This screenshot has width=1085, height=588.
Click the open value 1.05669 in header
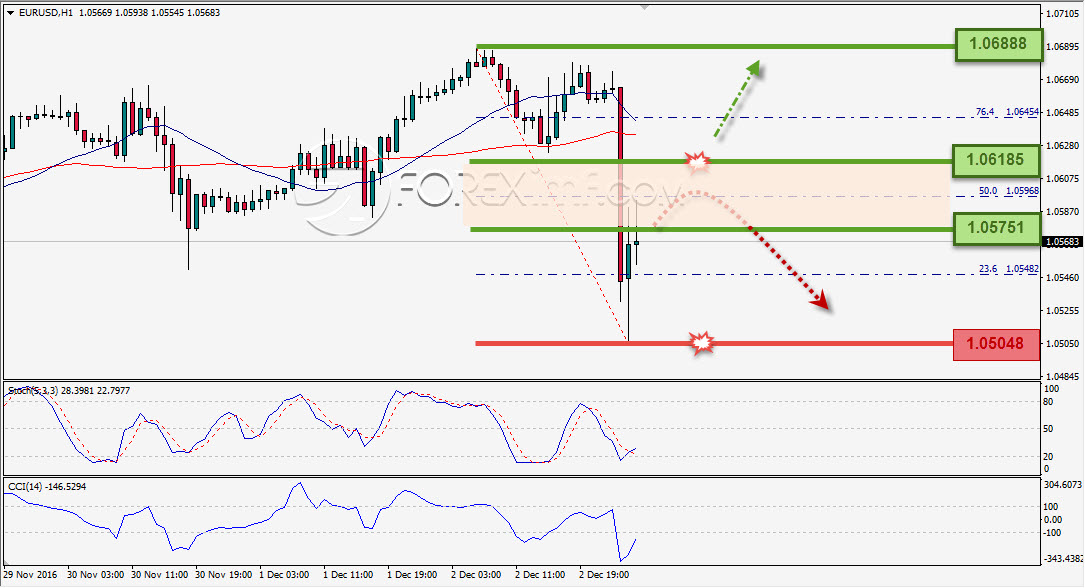pos(95,12)
